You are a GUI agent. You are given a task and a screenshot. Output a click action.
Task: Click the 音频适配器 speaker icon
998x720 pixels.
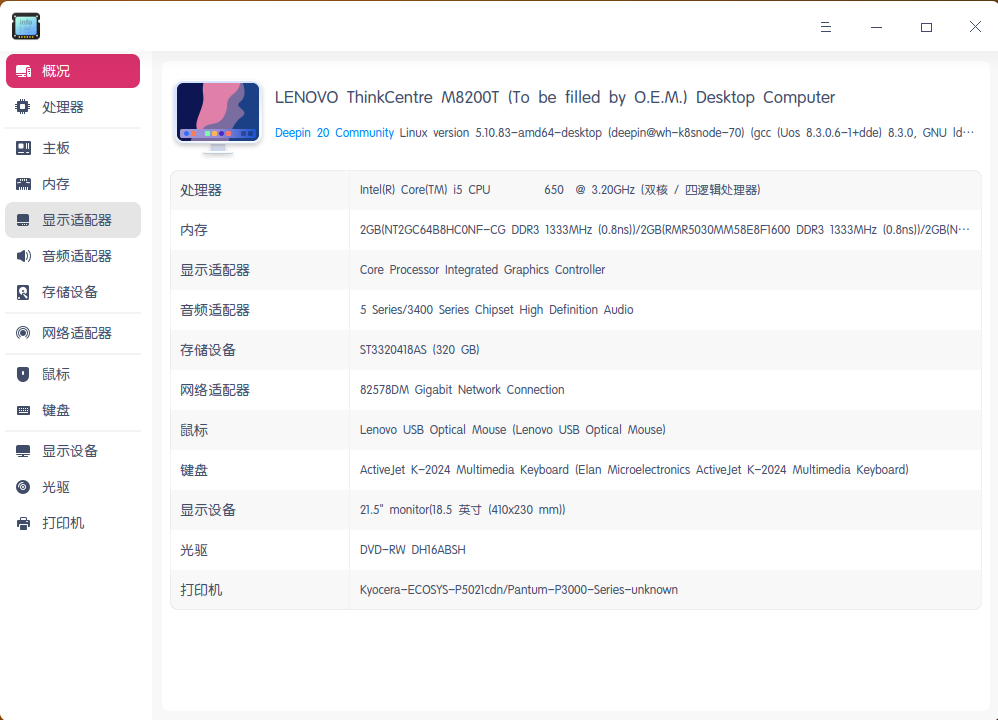click(22, 256)
